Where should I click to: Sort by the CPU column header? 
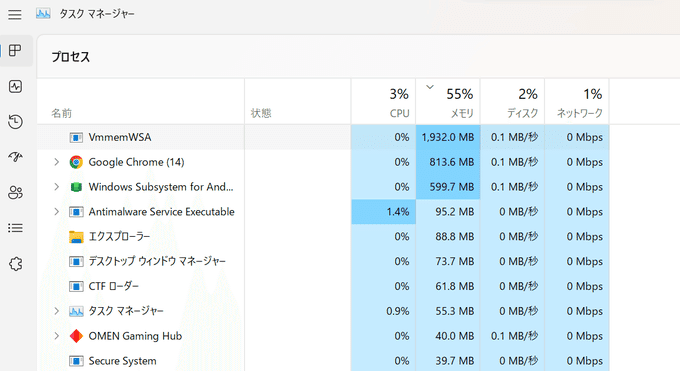[x=383, y=102]
